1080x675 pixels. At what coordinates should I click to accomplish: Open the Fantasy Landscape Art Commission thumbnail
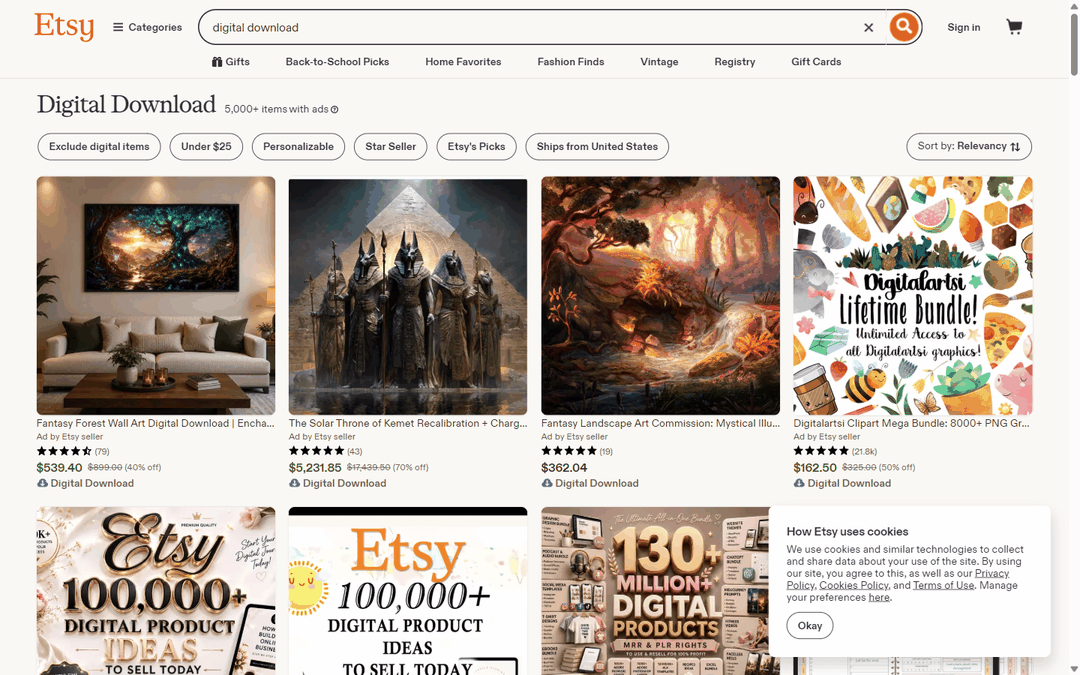(661, 295)
